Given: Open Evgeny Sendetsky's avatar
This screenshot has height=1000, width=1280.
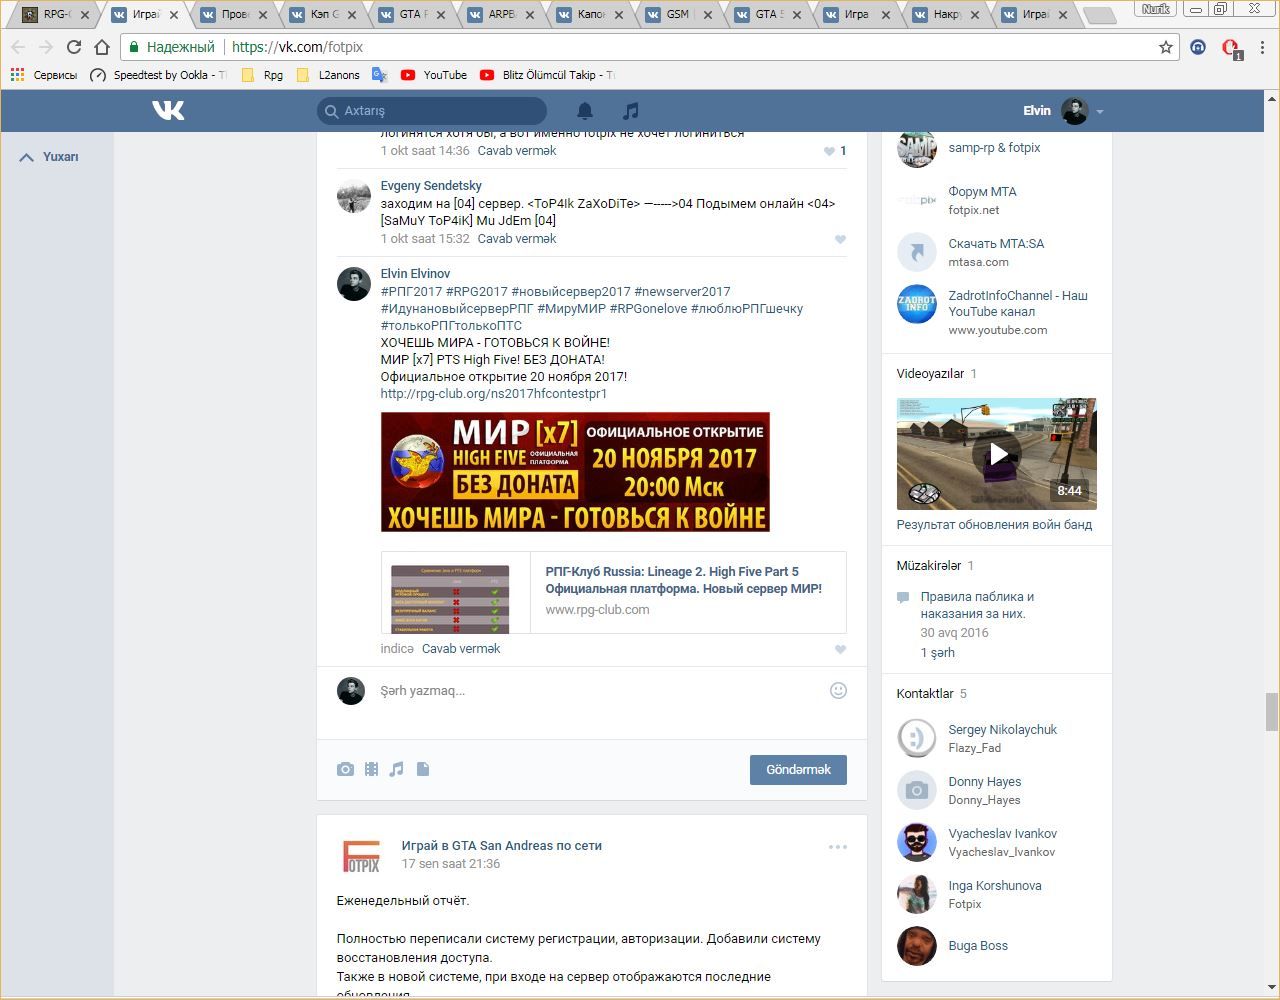Looking at the screenshot, I should (353, 196).
